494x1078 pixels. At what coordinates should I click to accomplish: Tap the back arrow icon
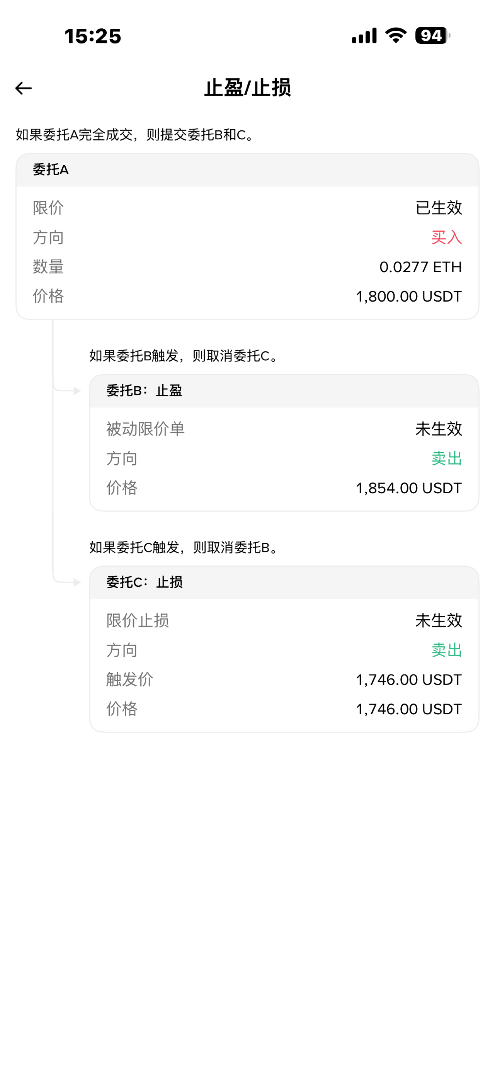click(x=23, y=88)
